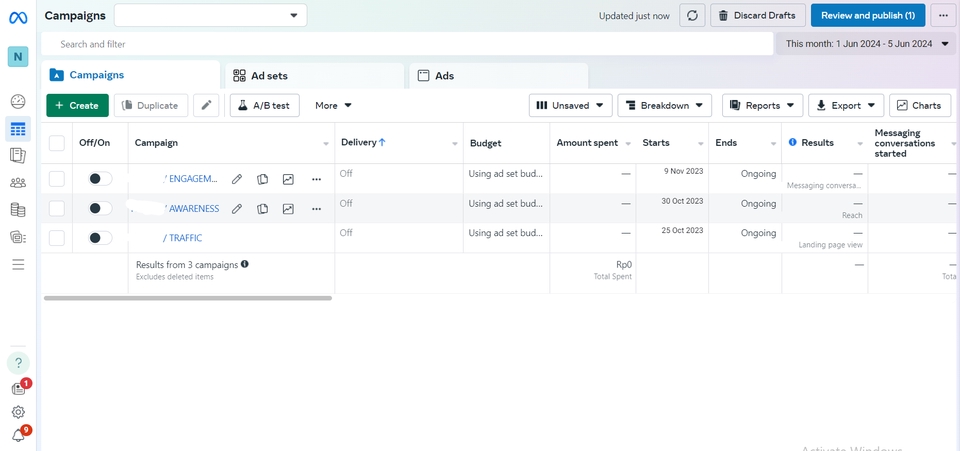960x451 pixels.
Task: Expand the More dropdown menu
Action: (x=333, y=105)
